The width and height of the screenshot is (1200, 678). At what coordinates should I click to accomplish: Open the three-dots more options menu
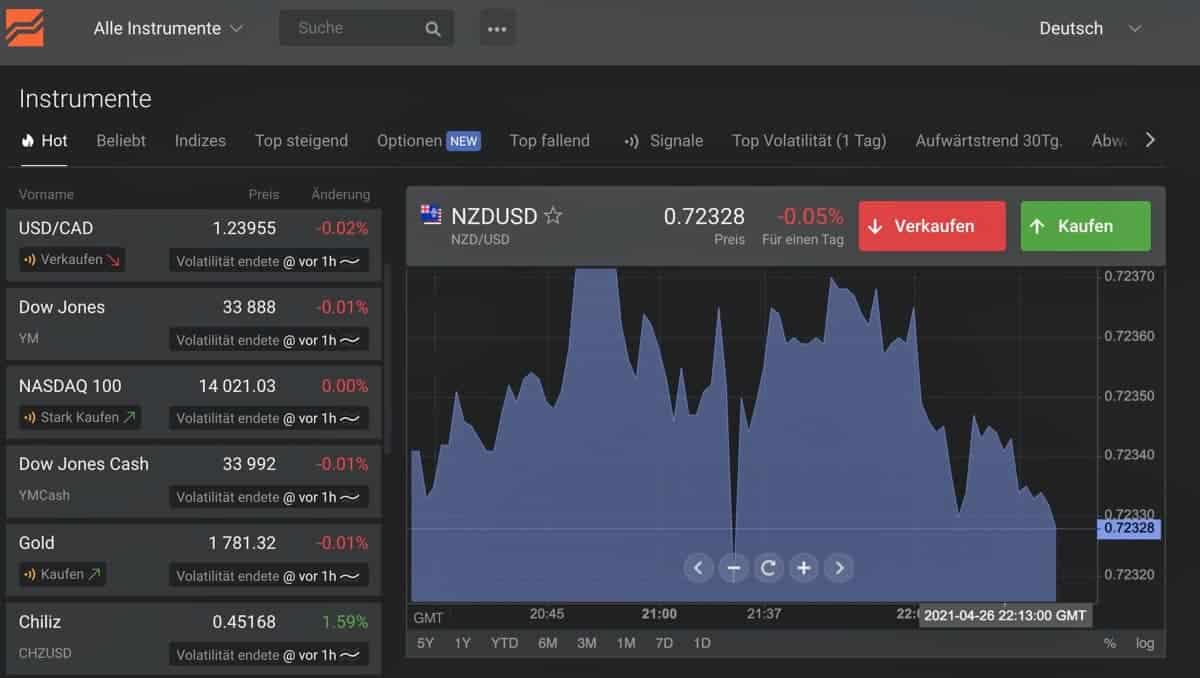pos(497,28)
